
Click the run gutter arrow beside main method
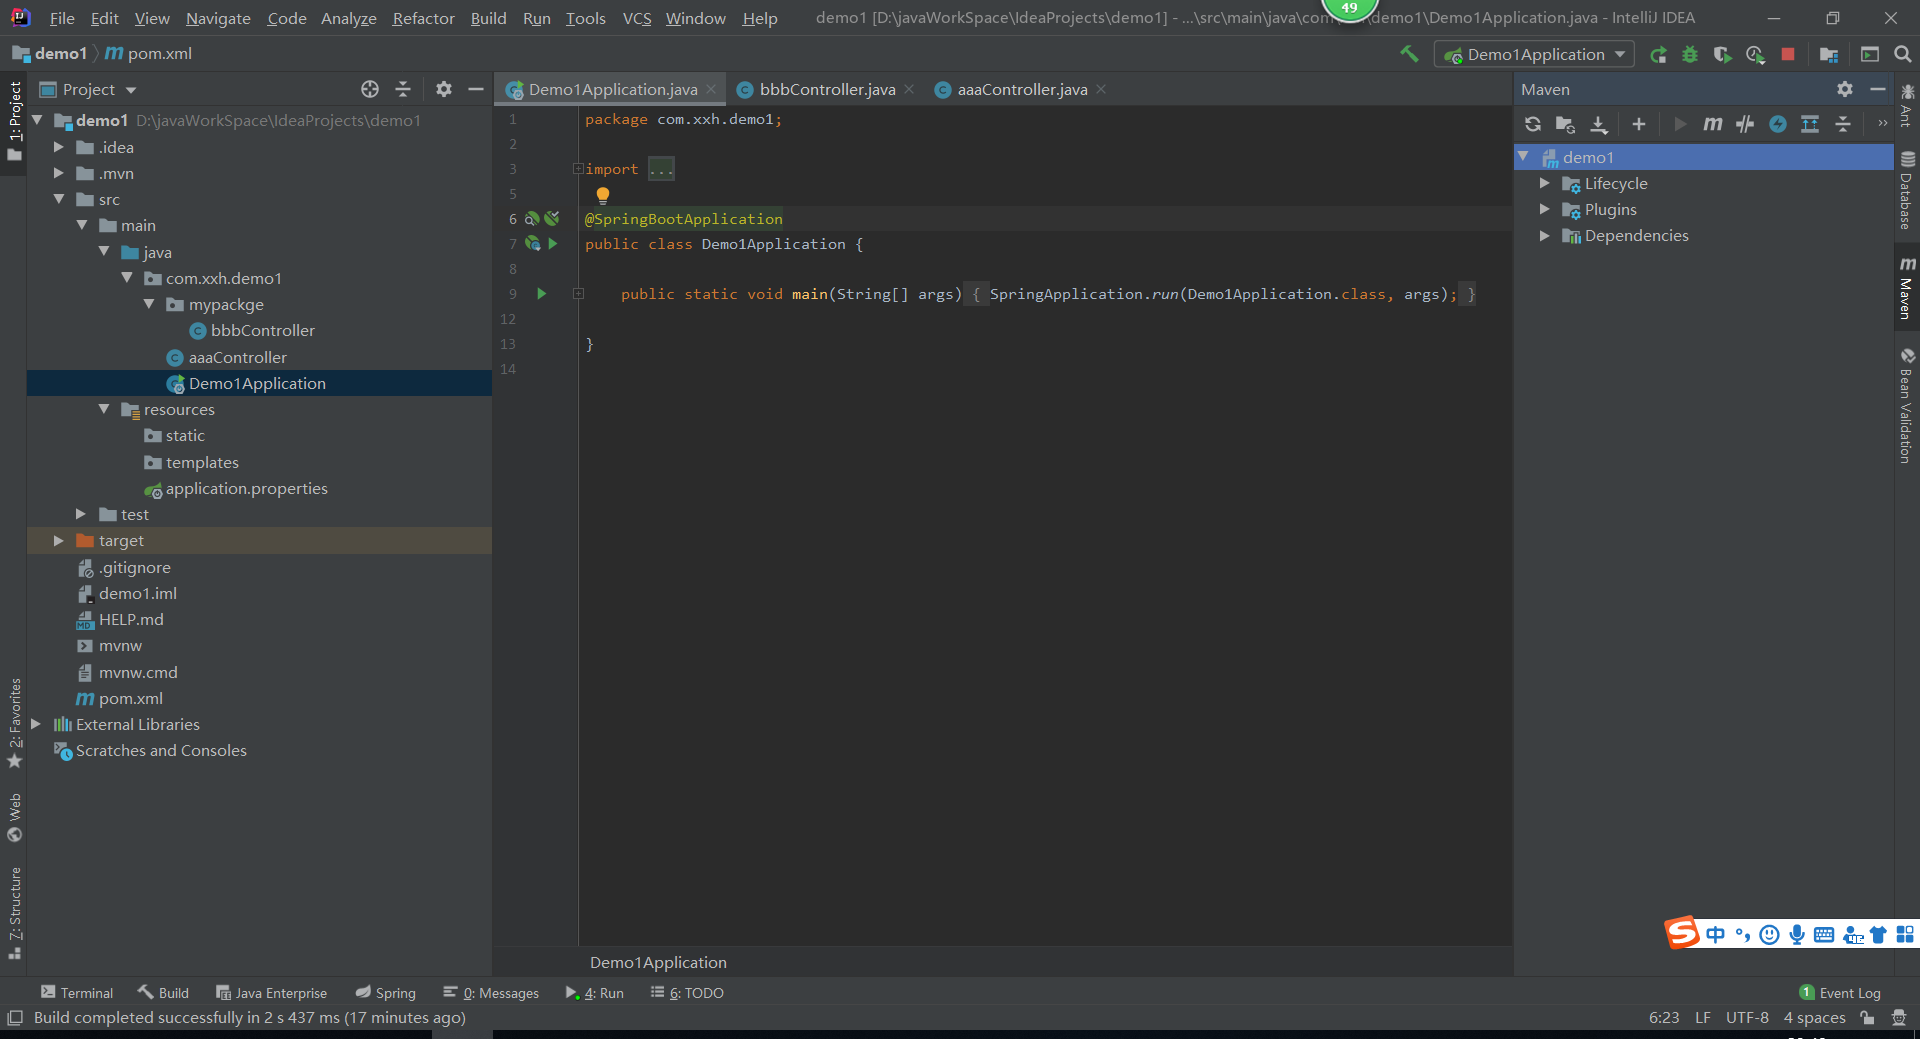(x=542, y=294)
